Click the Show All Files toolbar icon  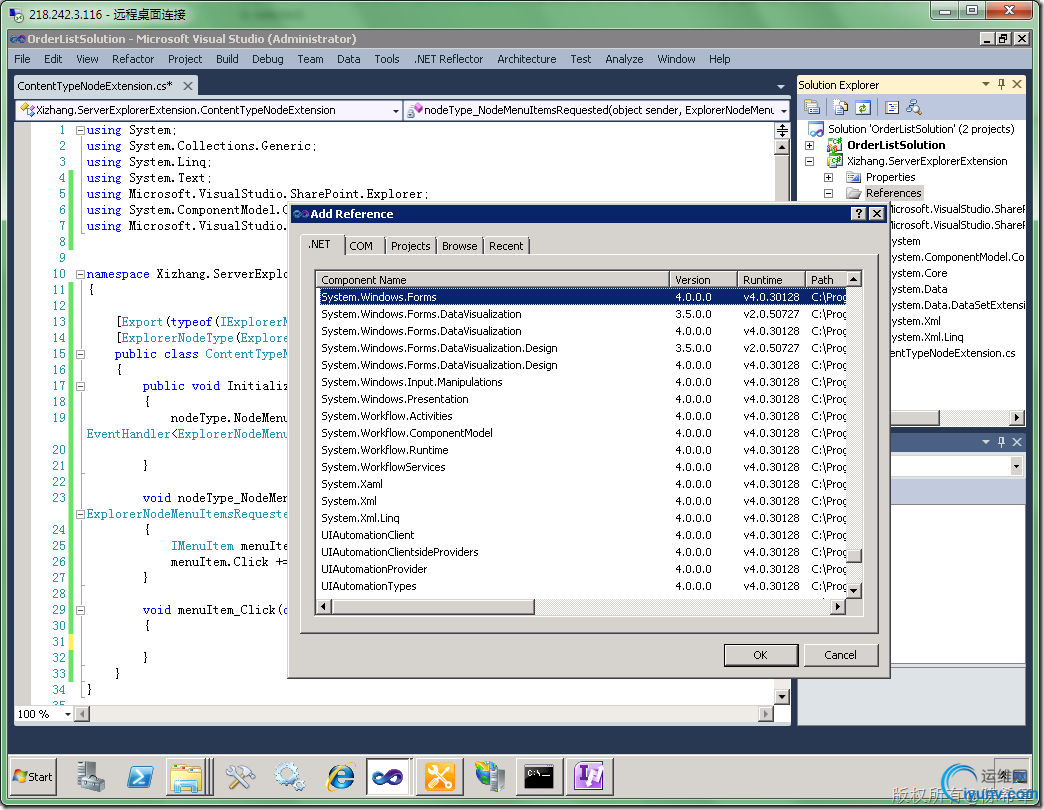pos(840,107)
